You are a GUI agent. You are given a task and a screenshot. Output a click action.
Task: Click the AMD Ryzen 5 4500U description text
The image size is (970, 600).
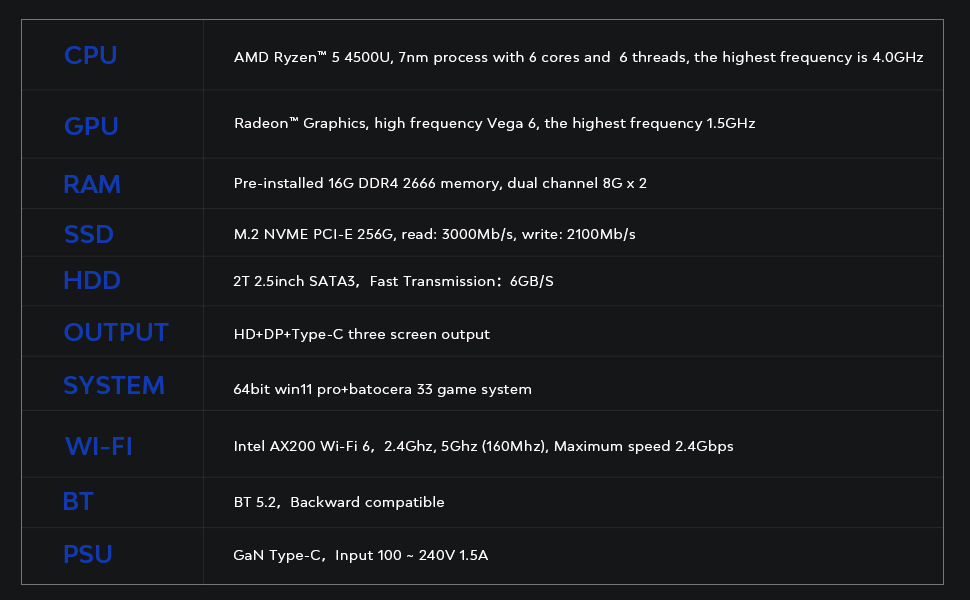578,58
